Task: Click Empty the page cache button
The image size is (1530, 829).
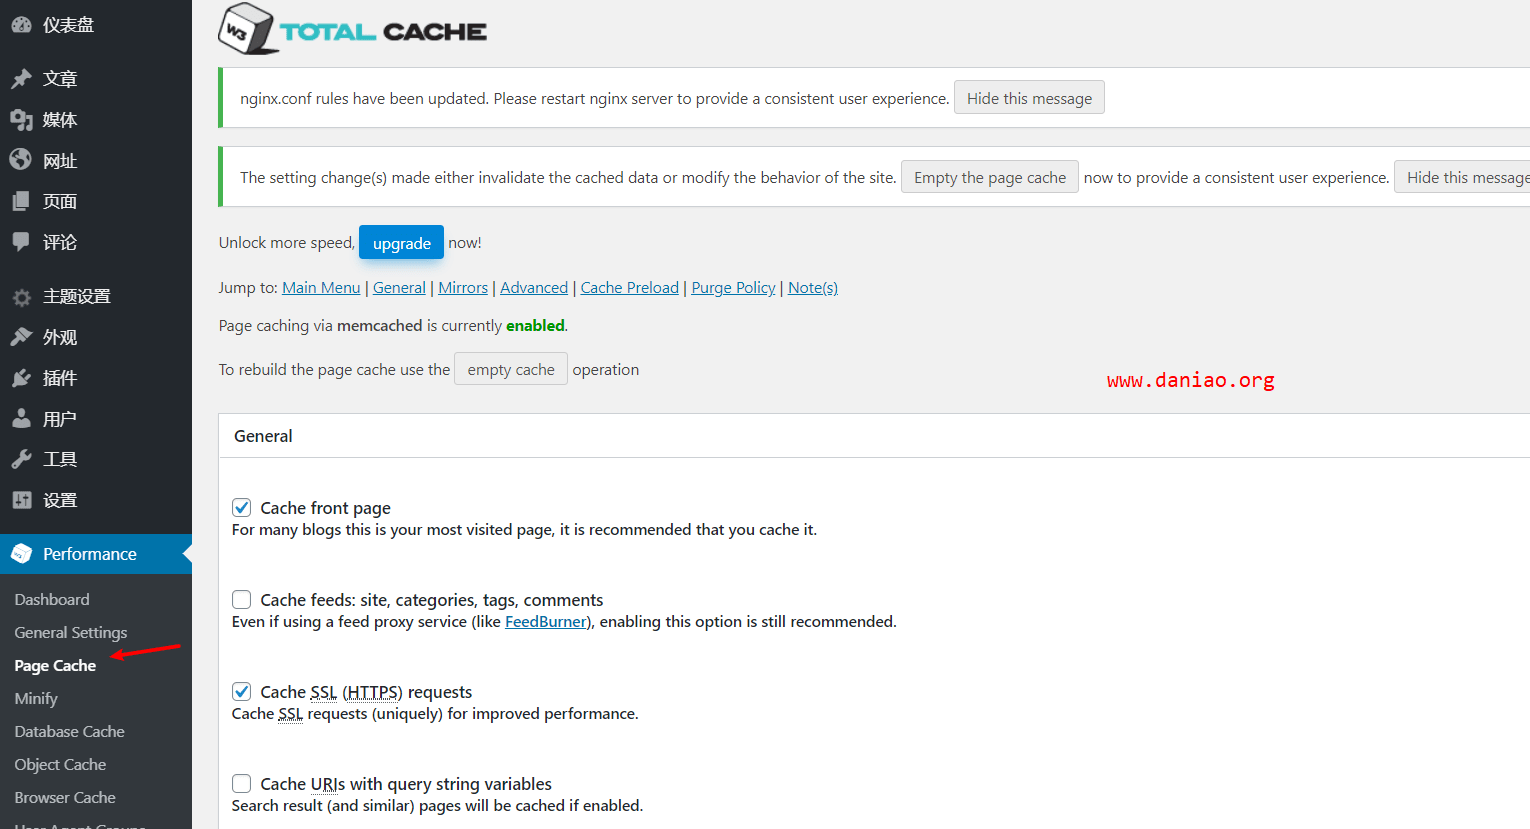Action: (x=990, y=177)
